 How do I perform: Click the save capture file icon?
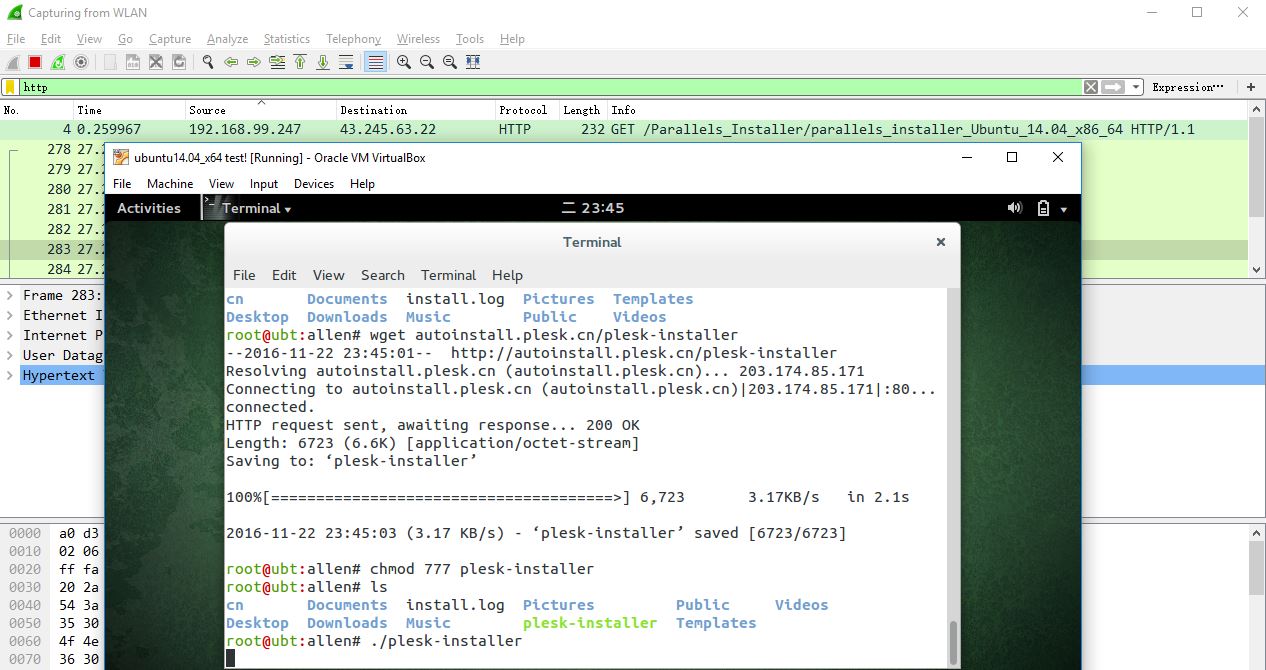[x=132, y=62]
